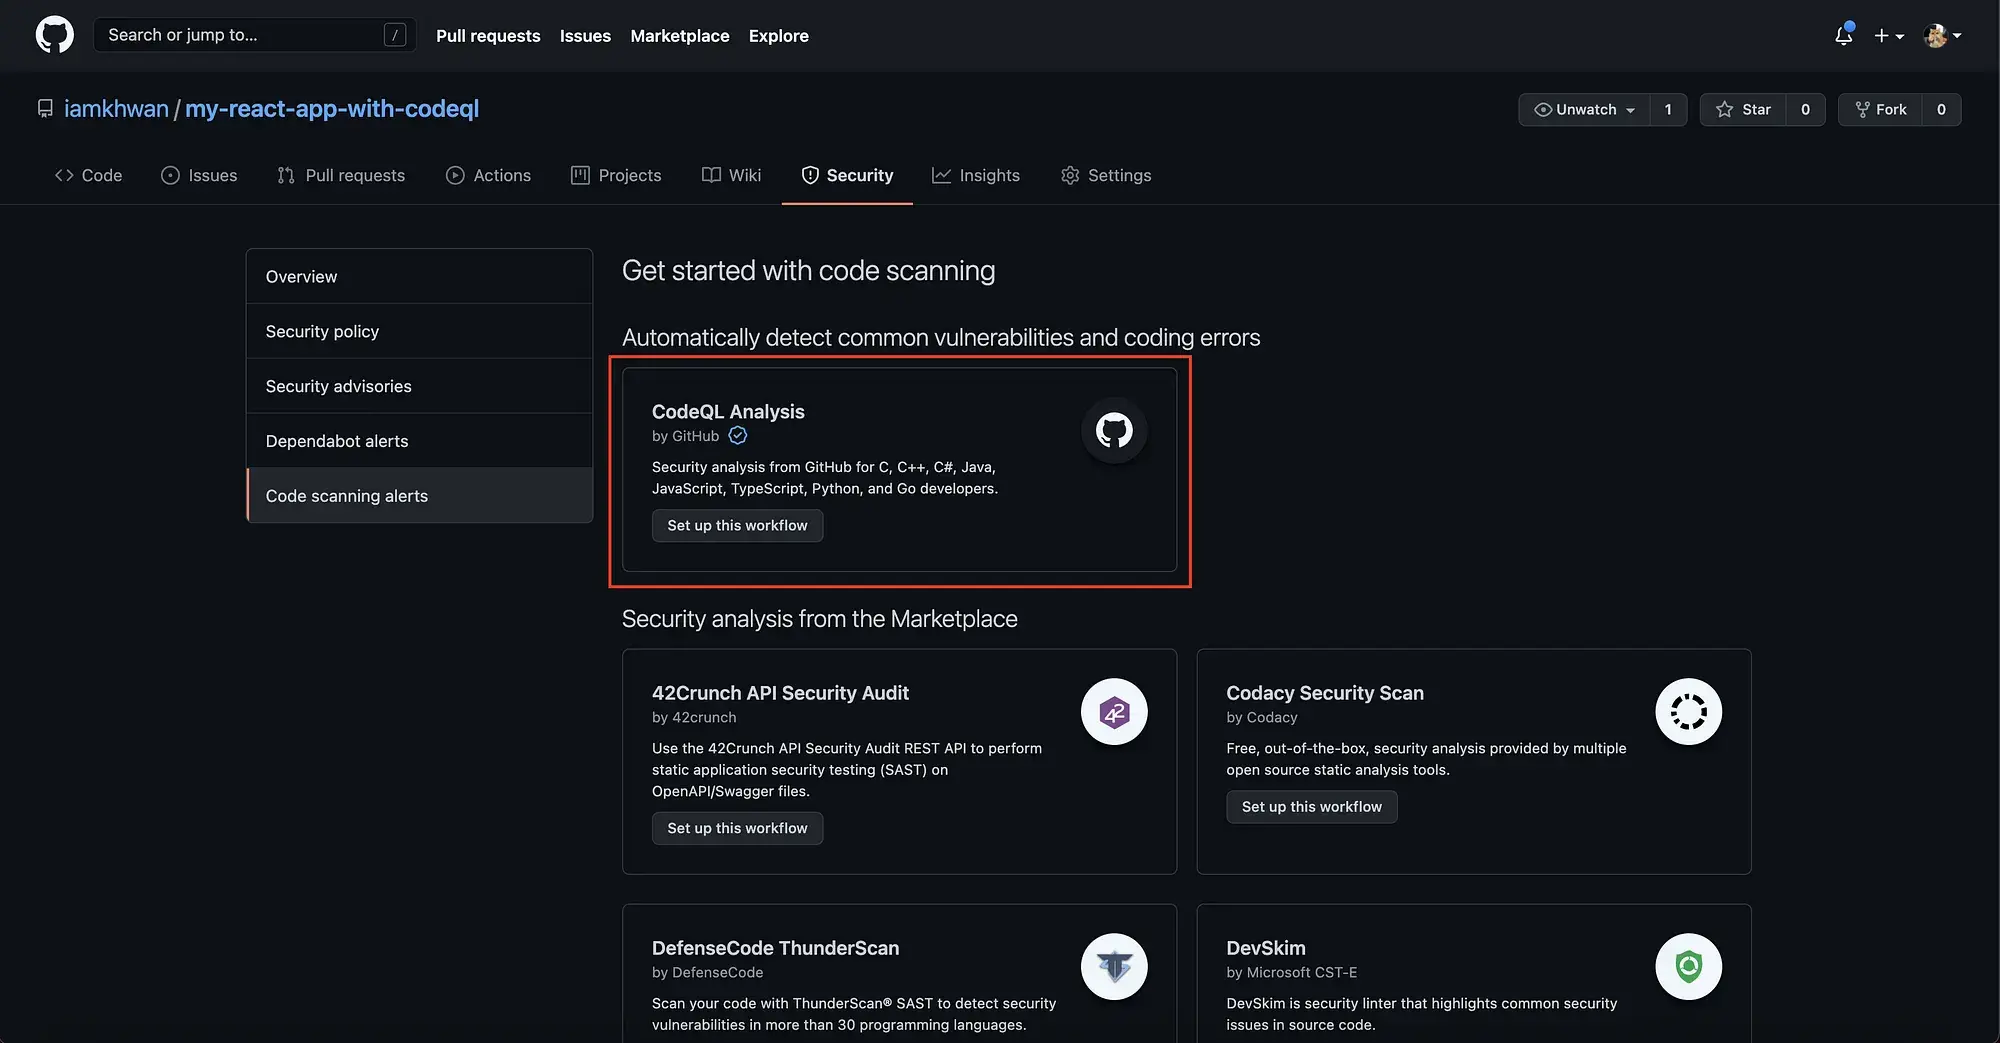Viewport: 2000px width, 1043px height.
Task: Switch to the Projects tab
Action: (x=616, y=175)
